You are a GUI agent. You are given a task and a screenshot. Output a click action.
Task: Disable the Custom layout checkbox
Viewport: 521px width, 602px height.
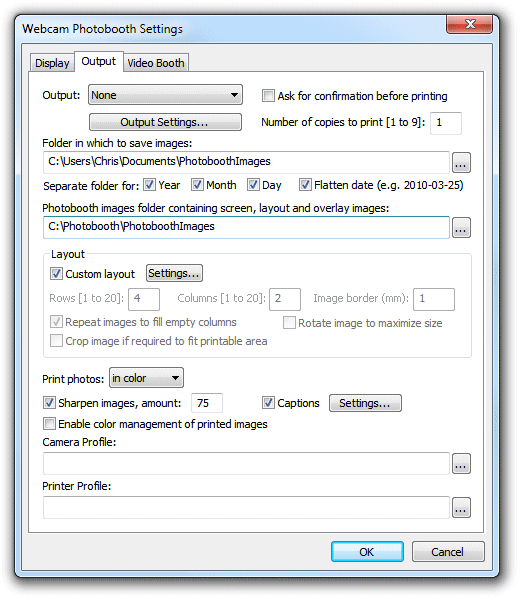[56, 274]
